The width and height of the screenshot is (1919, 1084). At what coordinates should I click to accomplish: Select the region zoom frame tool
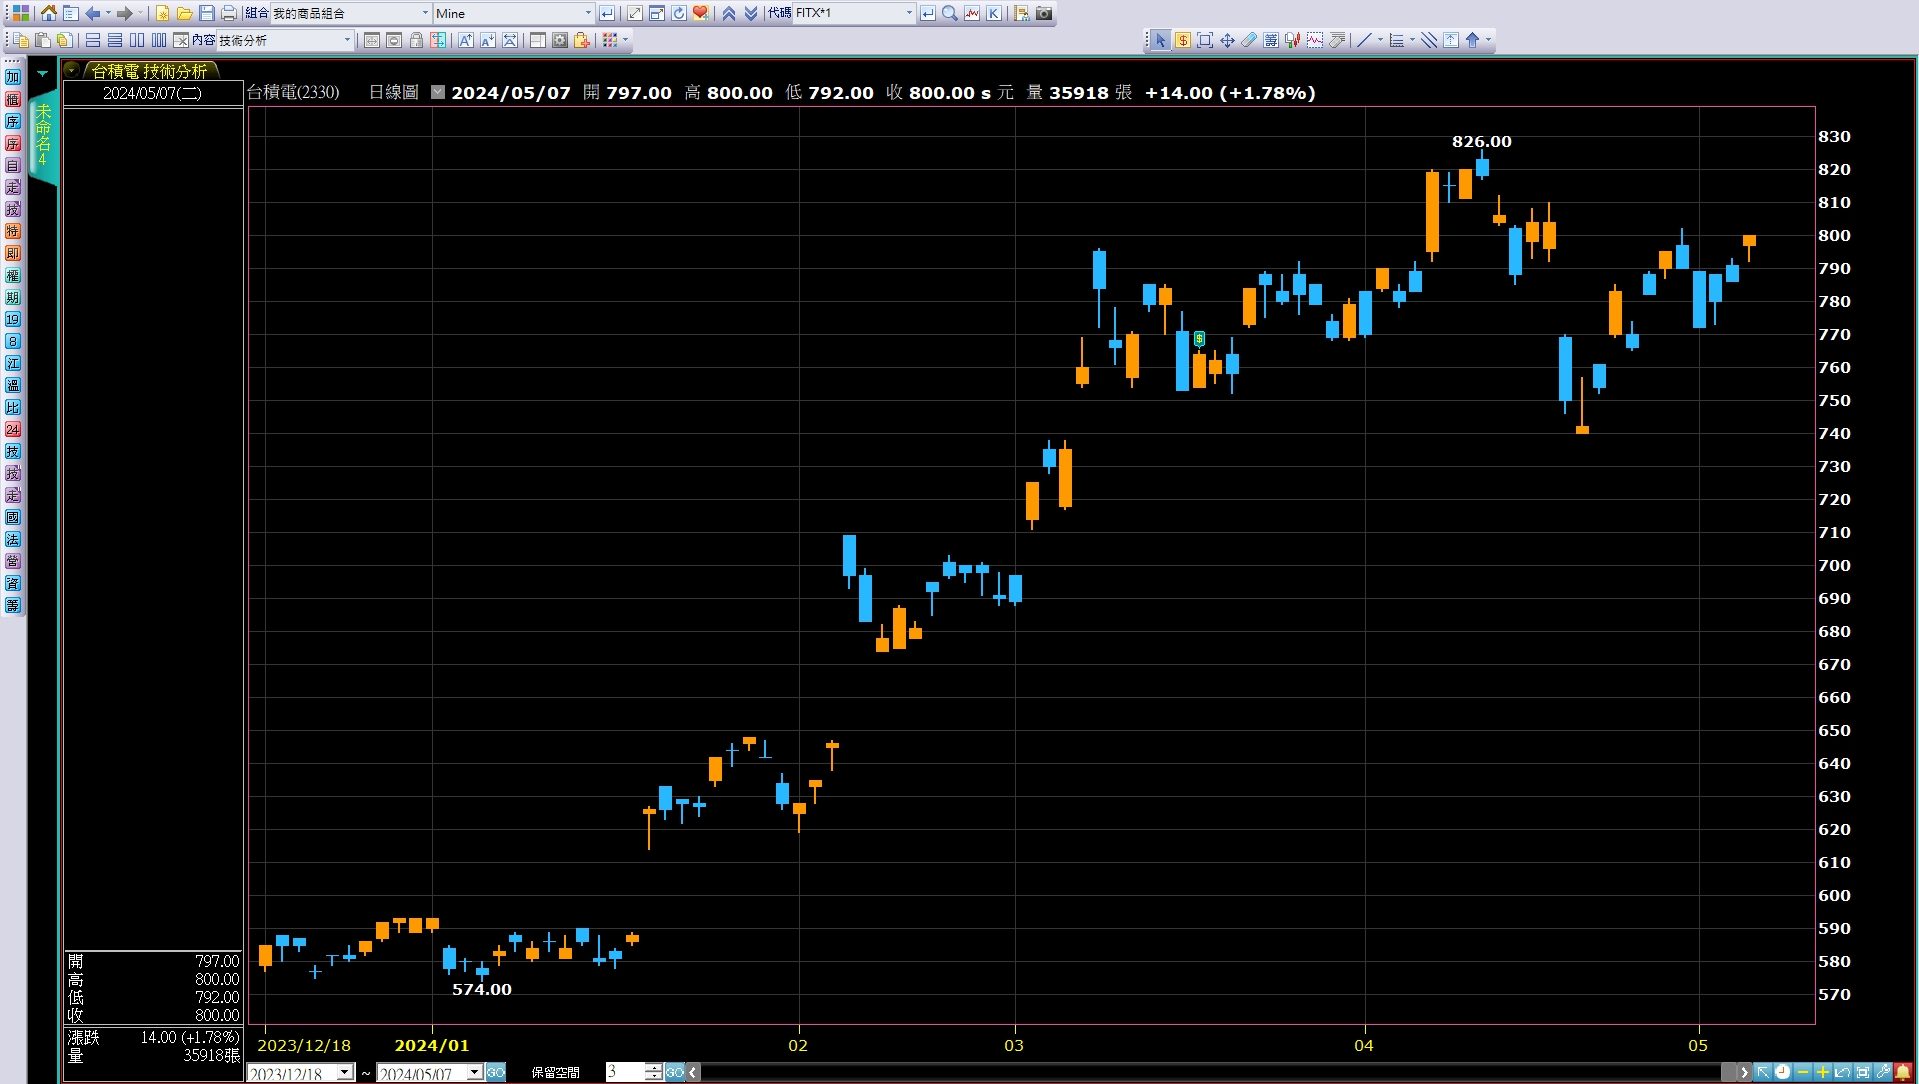(x=1205, y=40)
